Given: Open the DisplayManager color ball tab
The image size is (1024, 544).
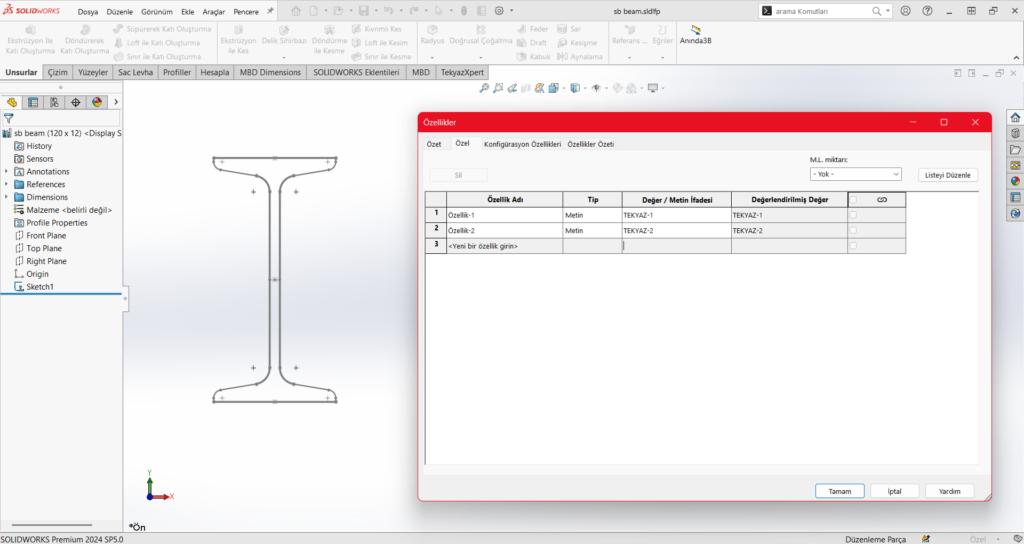Looking at the screenshot, I should 97,102.
